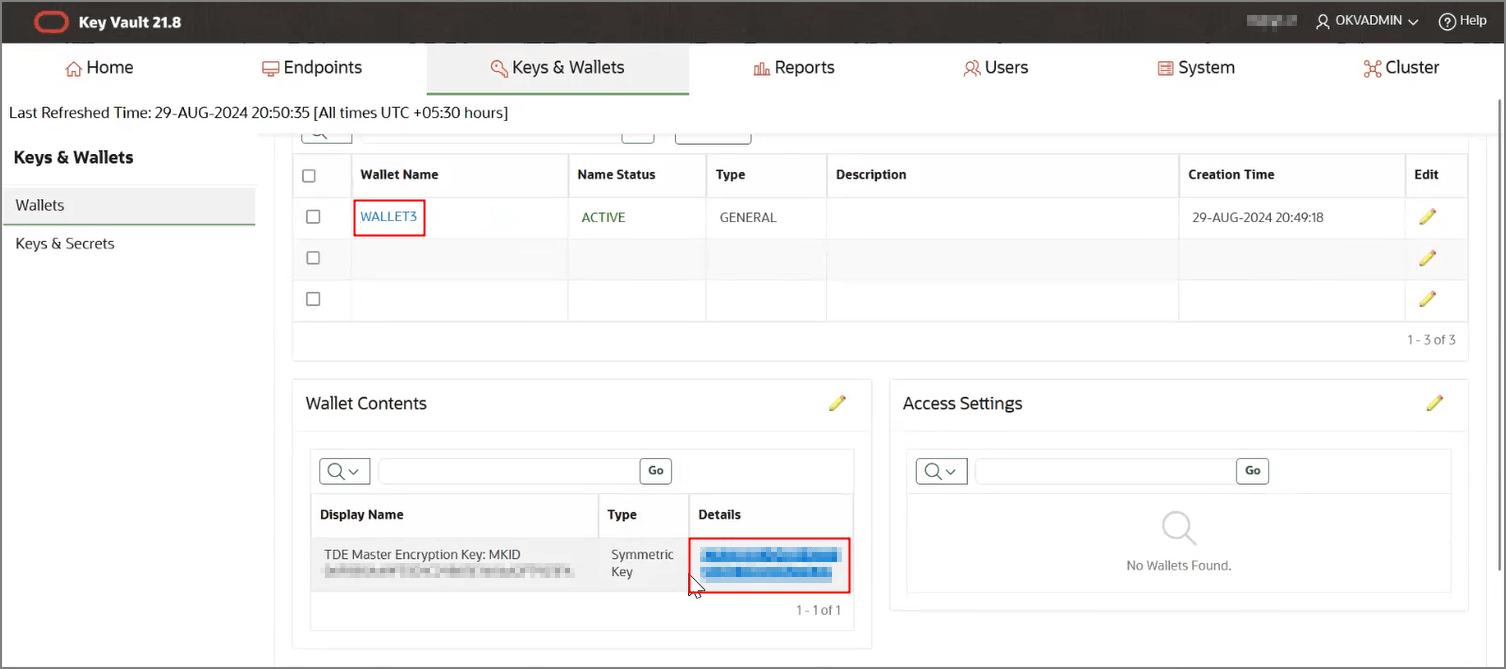The image size is (1506, 669).
Task: Click creation time 29-AUG-2024 20:49:18
Action: (x=1258, y=217)
